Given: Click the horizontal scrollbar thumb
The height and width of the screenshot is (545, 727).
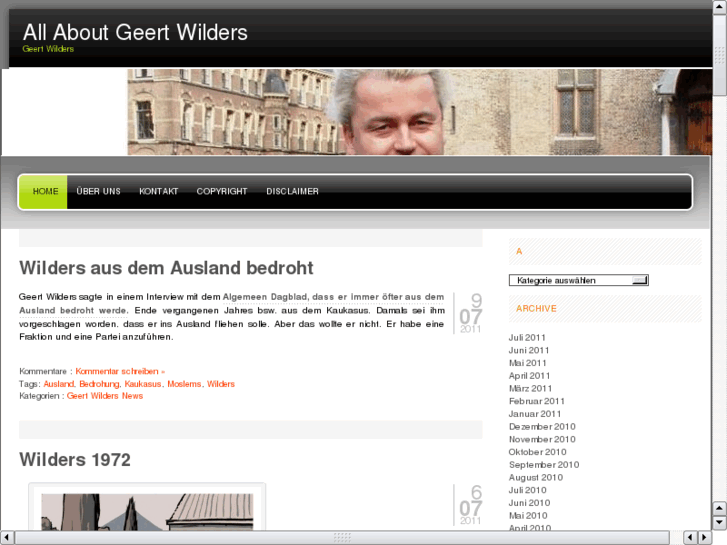Looking at the screenshot, I should click(x=342, y=538).
